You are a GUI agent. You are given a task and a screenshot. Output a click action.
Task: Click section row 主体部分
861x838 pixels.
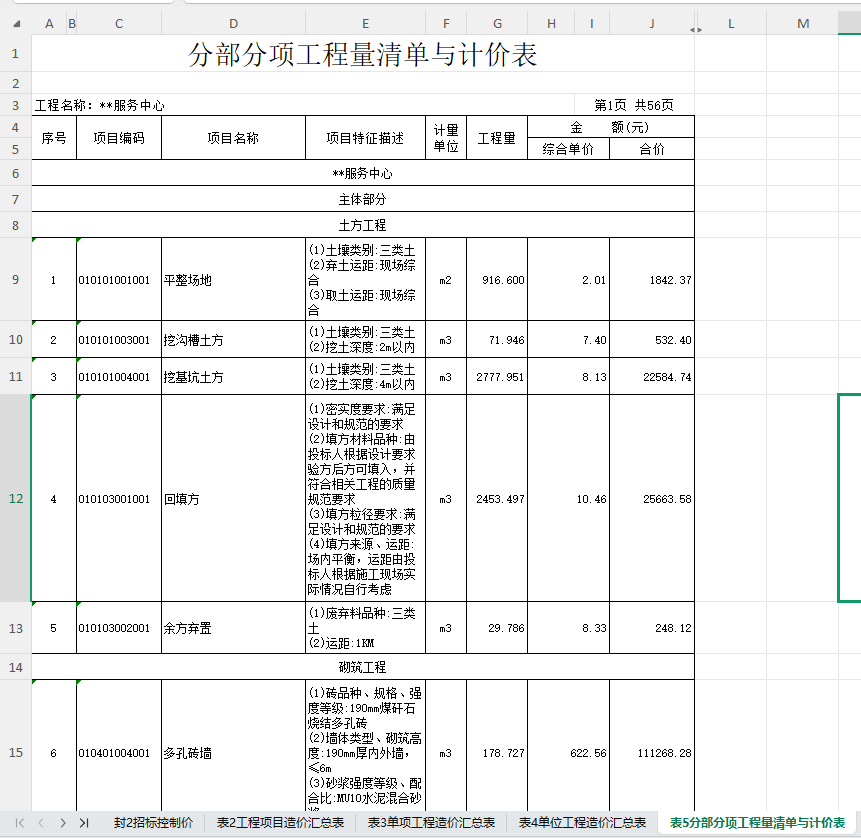click(362, 199)
